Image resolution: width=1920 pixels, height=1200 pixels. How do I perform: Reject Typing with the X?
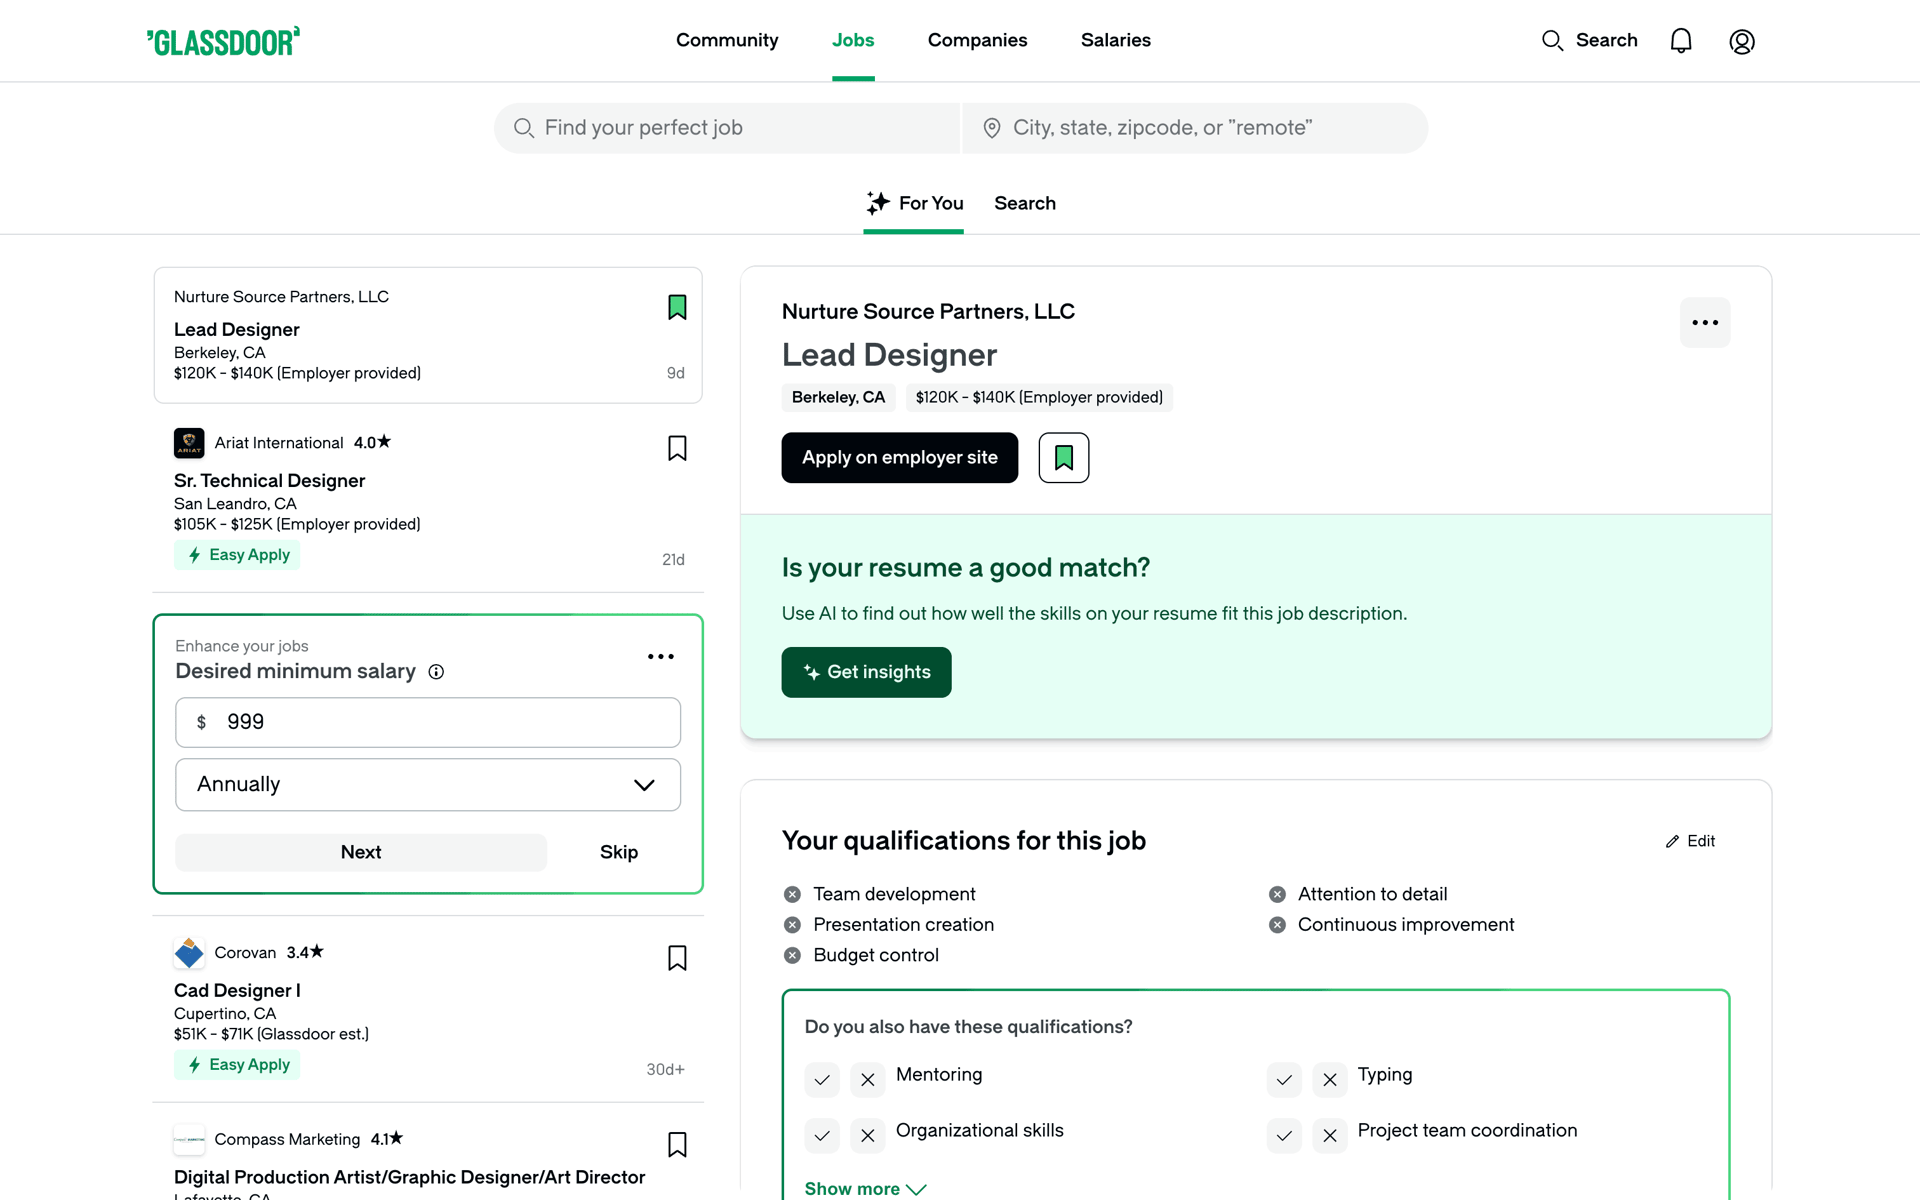tap(1330, 1080)
